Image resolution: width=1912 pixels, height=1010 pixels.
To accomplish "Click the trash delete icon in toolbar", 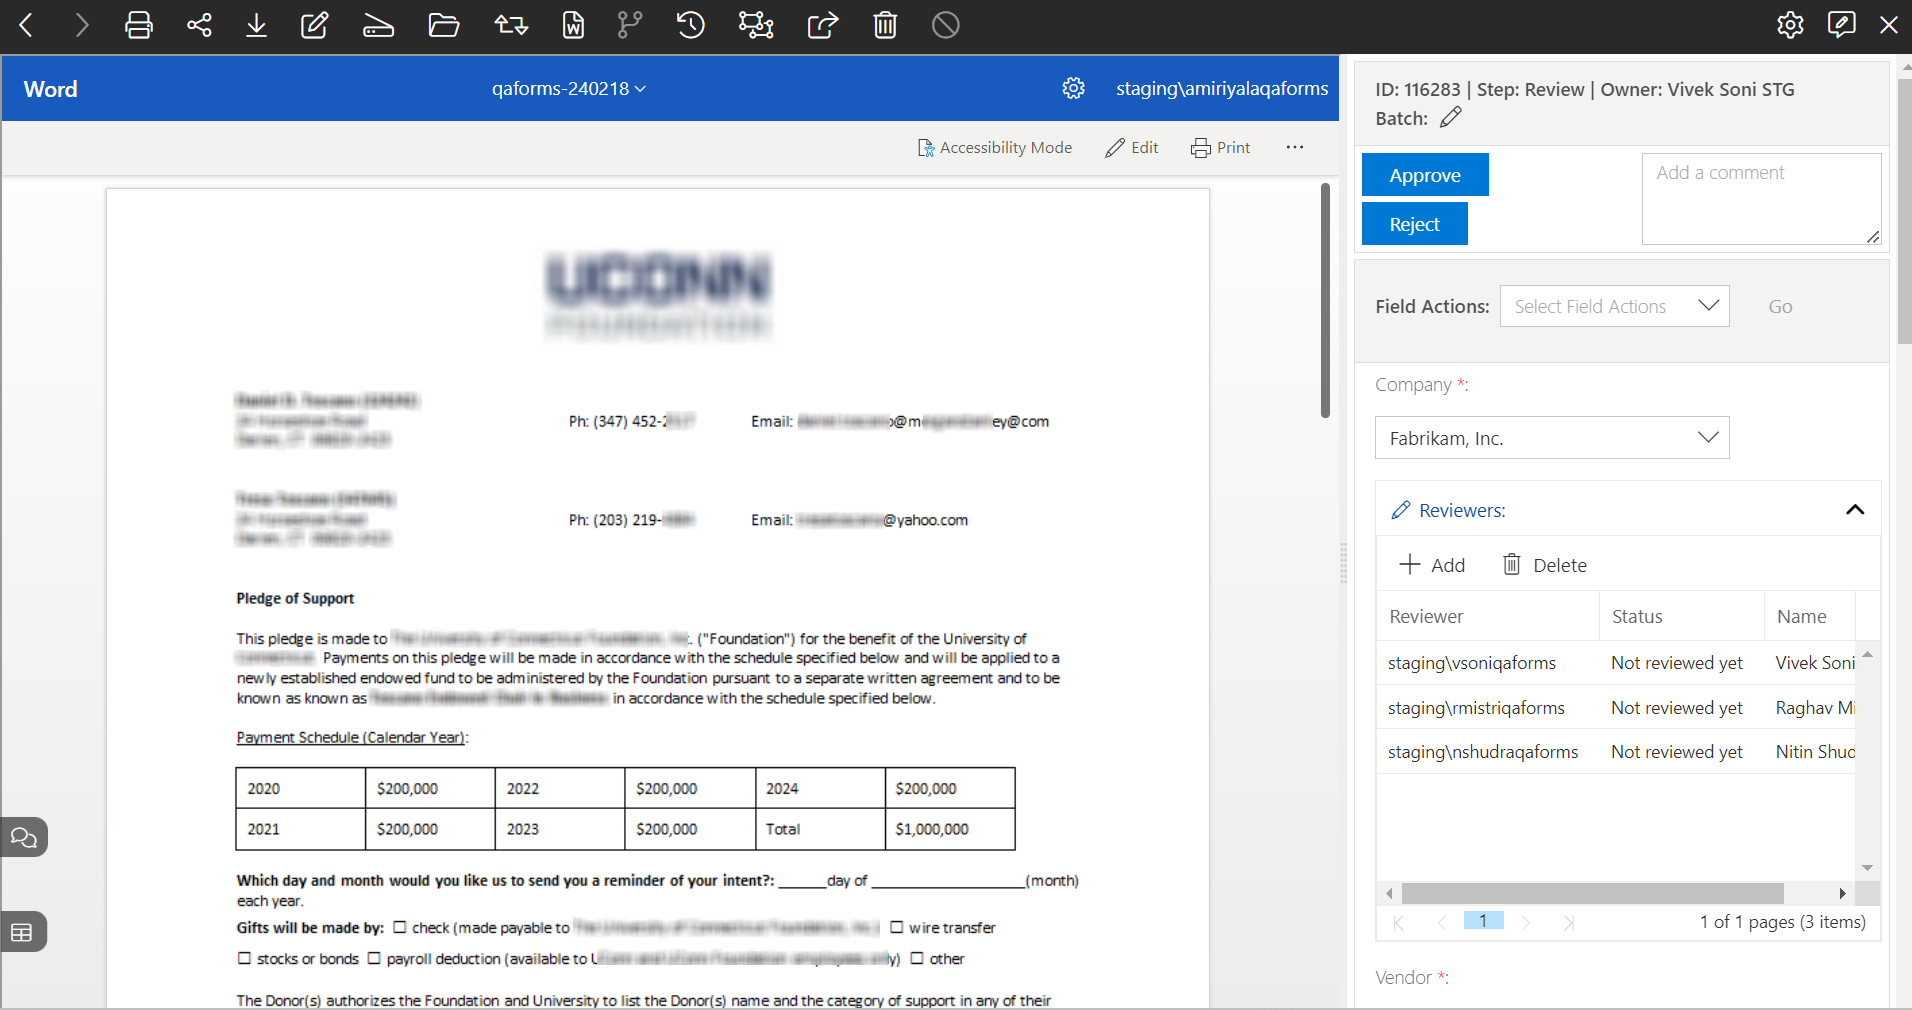I will (885, 25).
